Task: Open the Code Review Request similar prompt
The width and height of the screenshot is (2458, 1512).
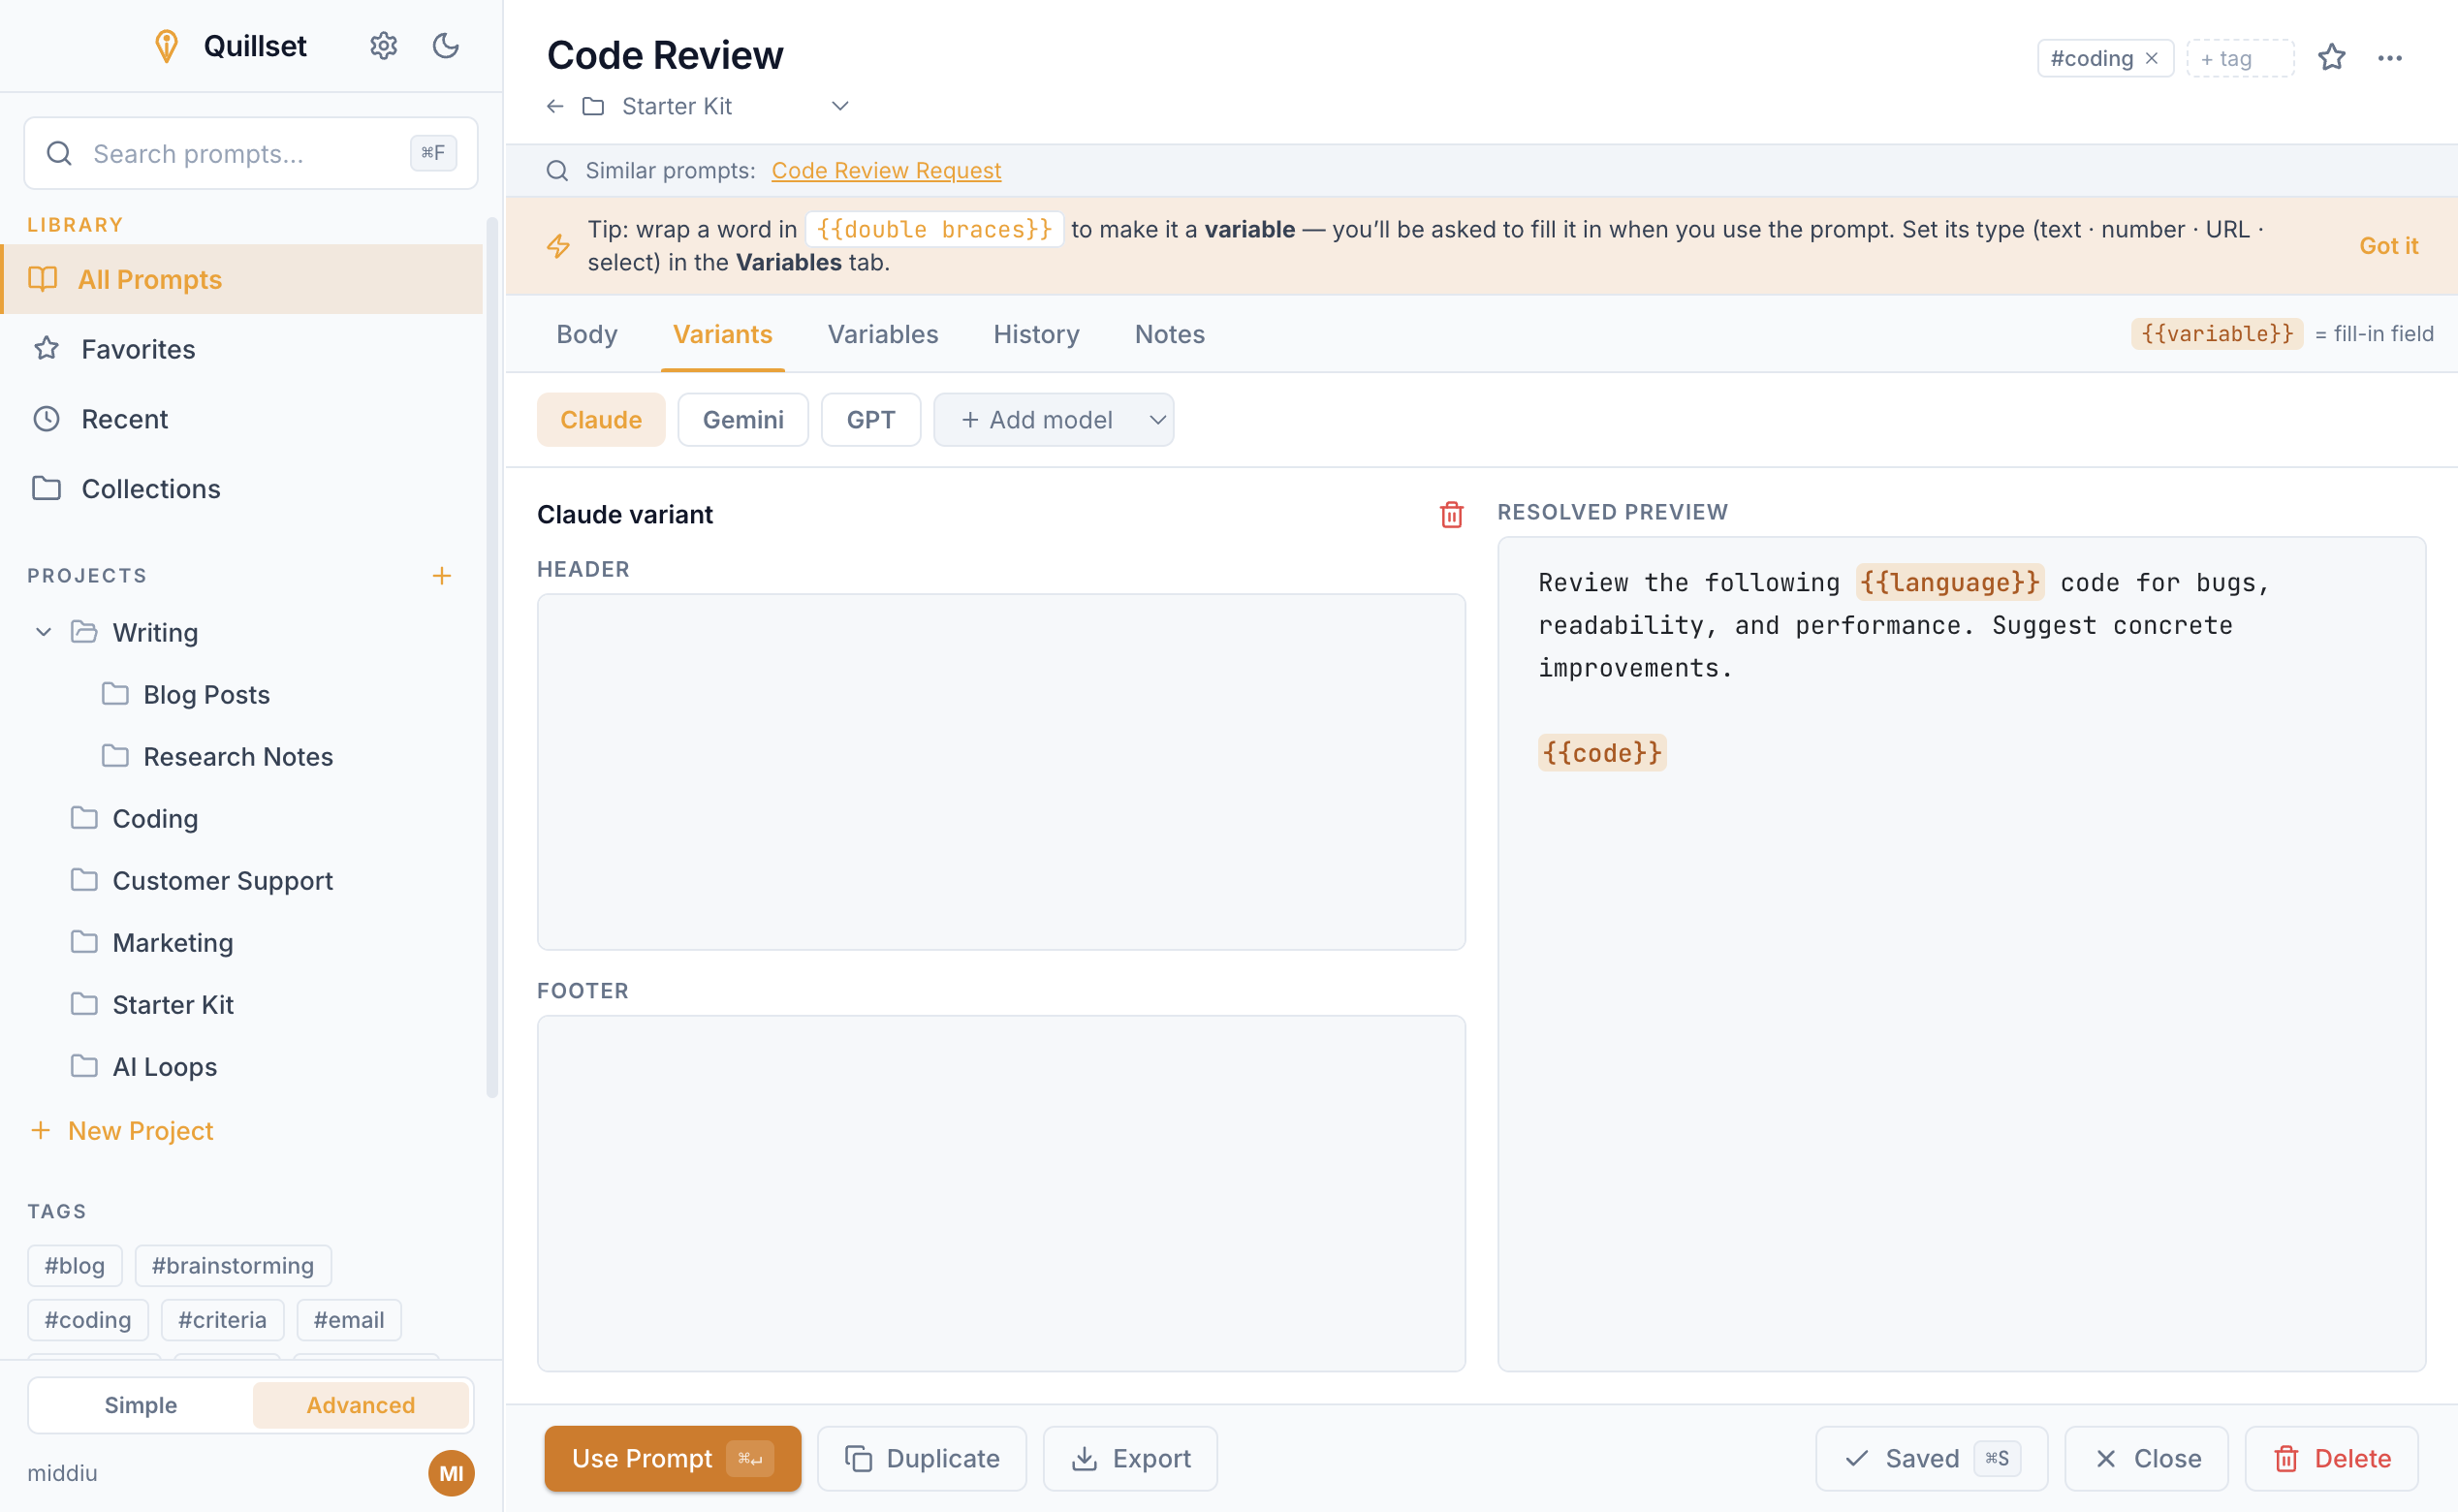Action: tap(886, 170)
